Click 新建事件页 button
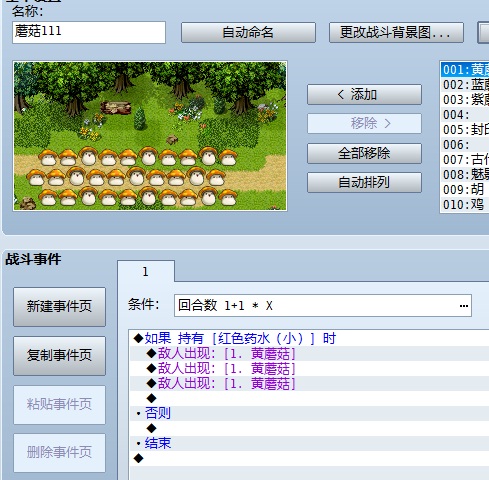This screenshot has width=489, height=480. tap(59, 307)
